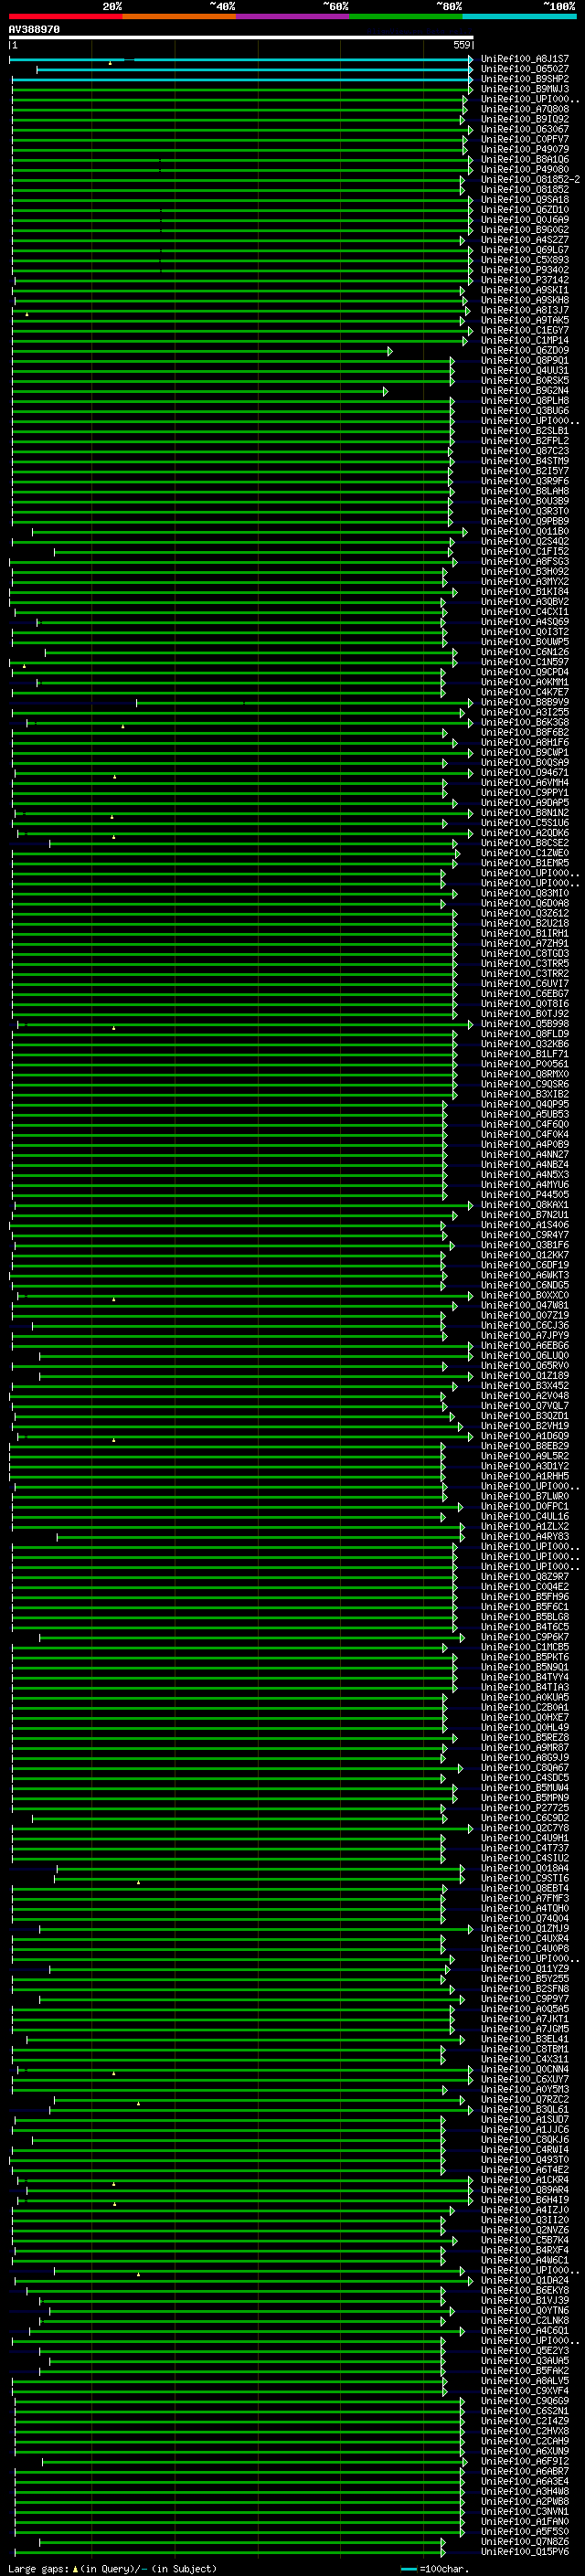Click label UniRef100_B9G2N4

(525, 391)
